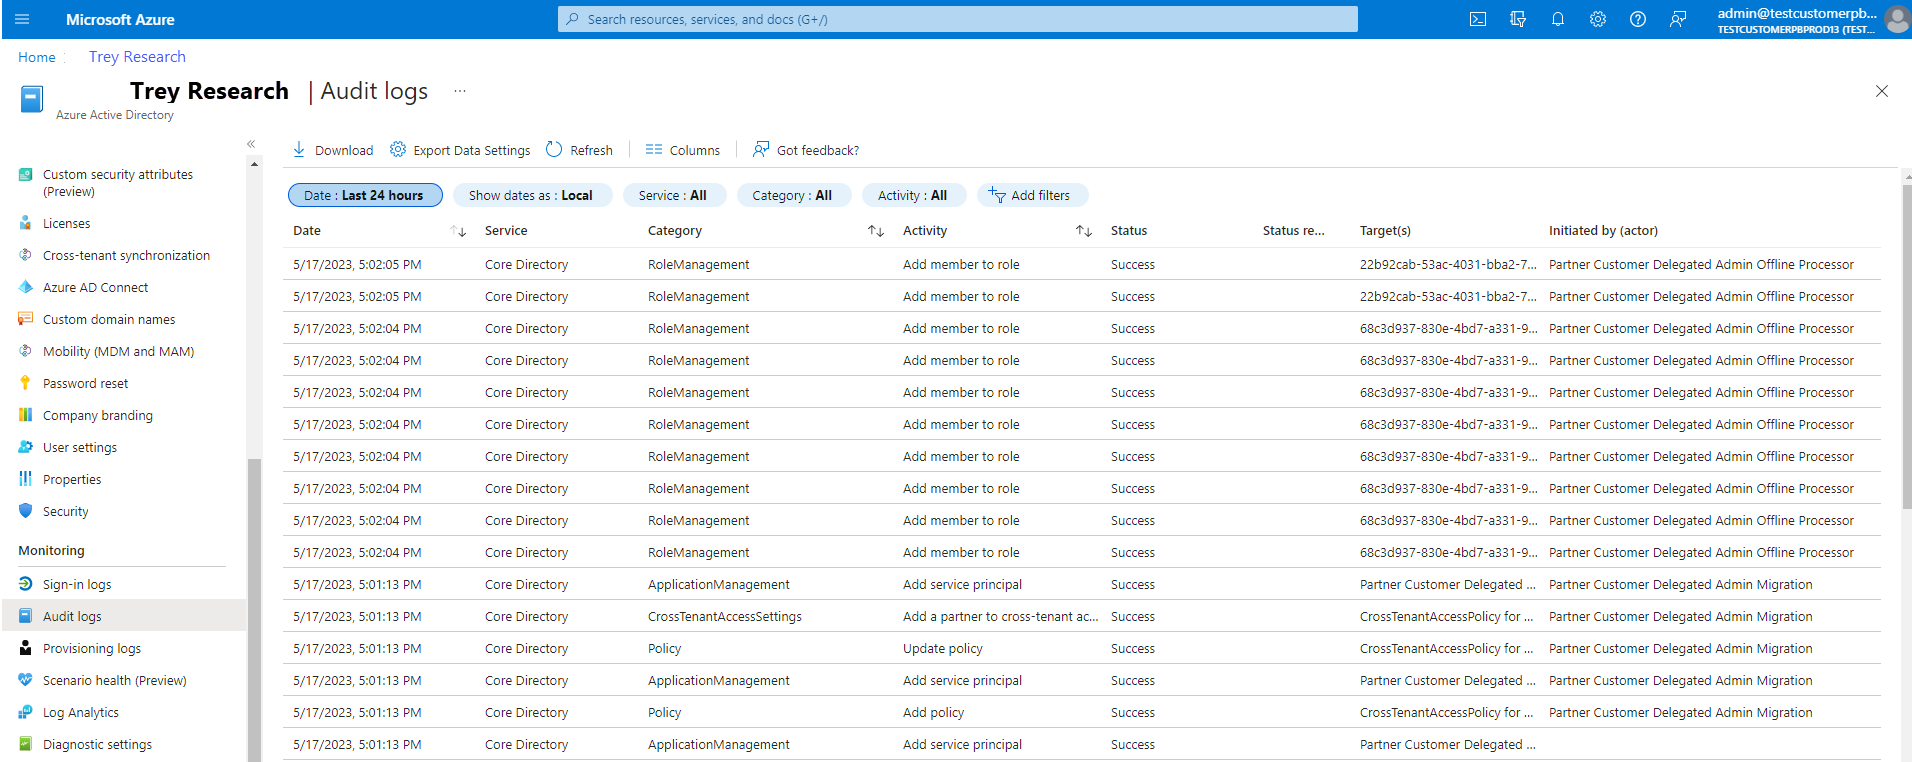Click the Licenses sidebar icon

(x=26, y=223)
